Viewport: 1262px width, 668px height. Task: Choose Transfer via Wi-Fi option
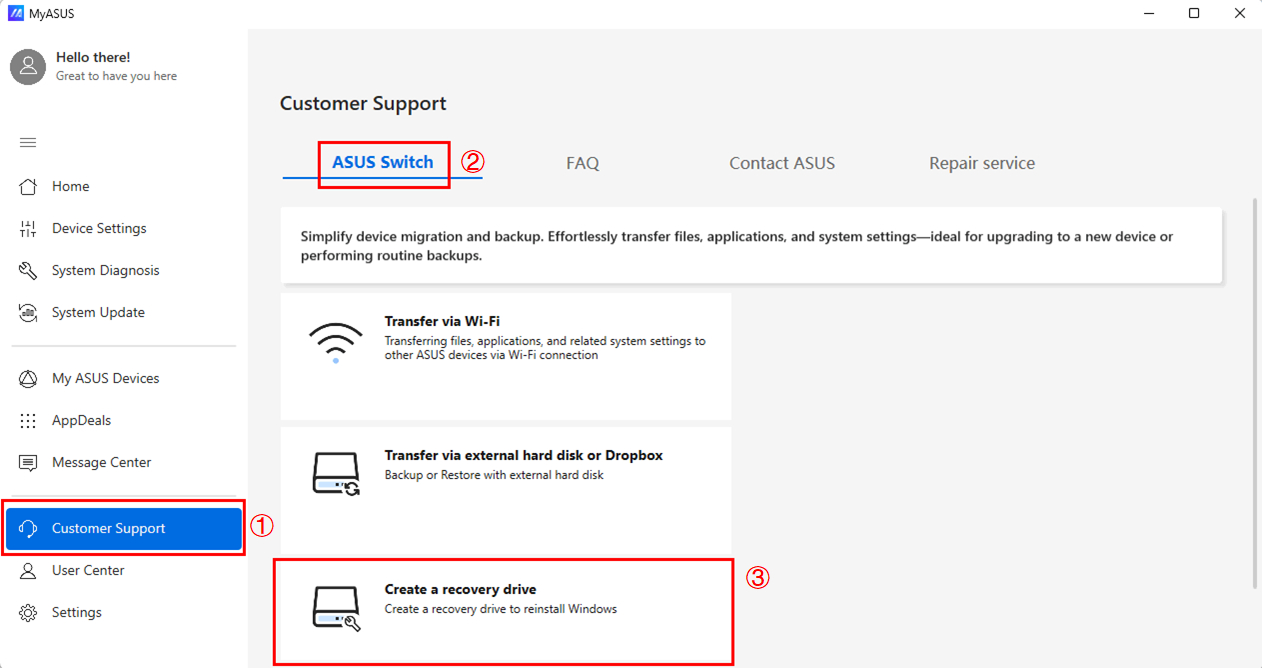point(505,355)
